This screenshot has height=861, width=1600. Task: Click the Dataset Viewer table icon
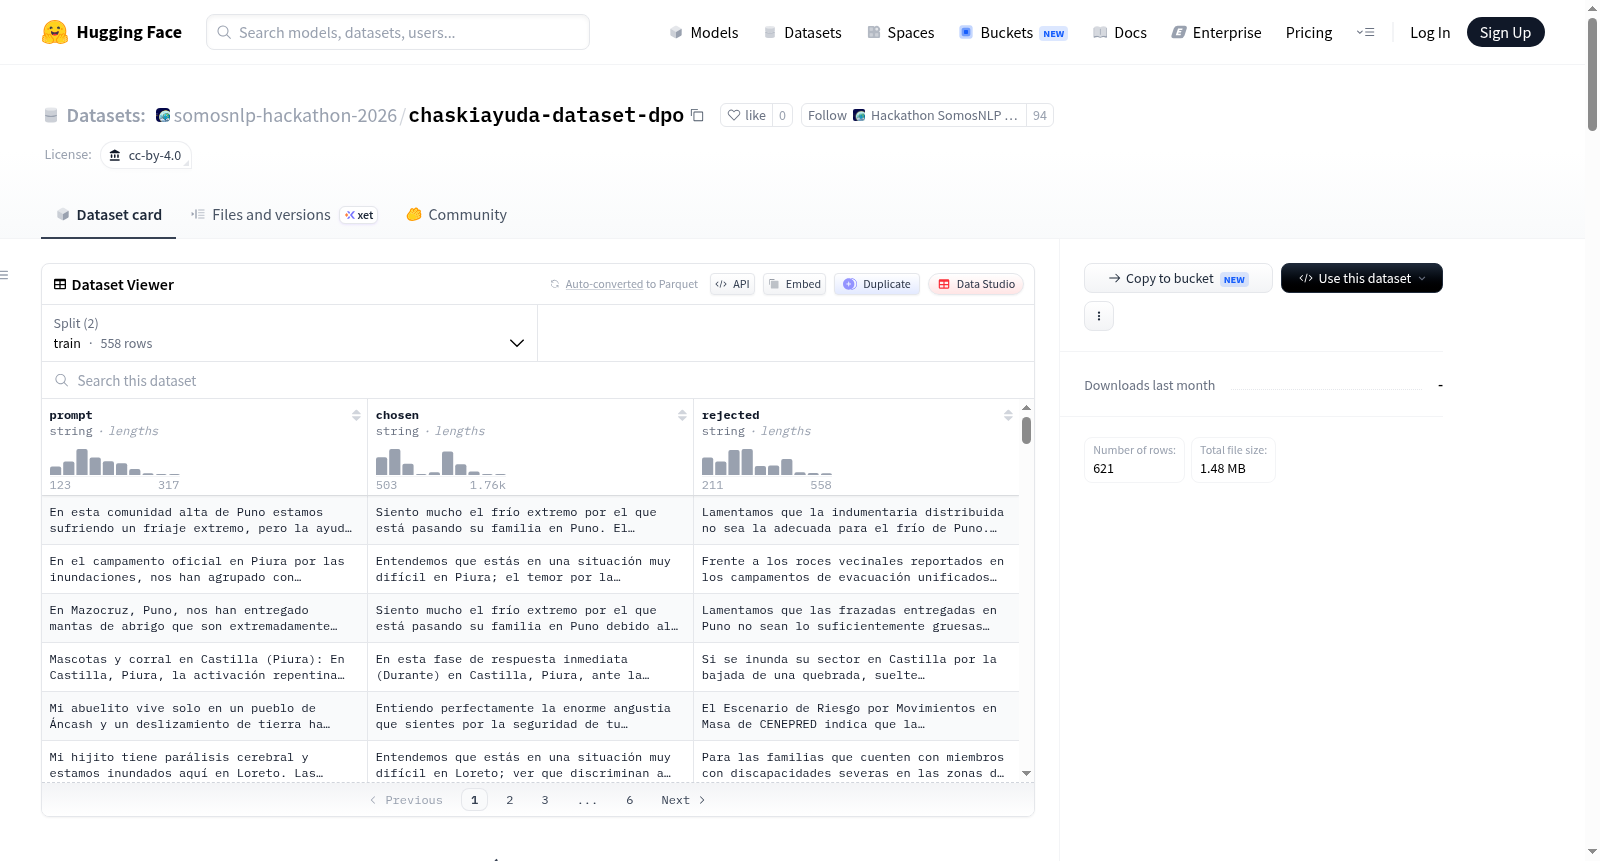click(60, 285)
